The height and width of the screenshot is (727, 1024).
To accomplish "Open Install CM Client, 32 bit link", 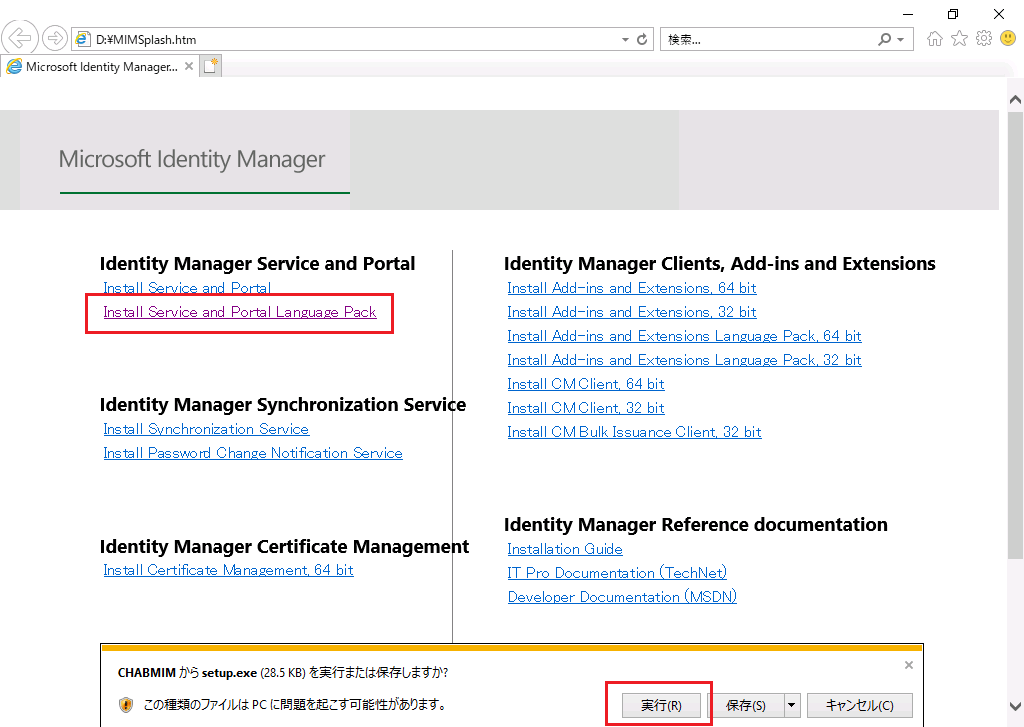I will click(x=586, y=408).
